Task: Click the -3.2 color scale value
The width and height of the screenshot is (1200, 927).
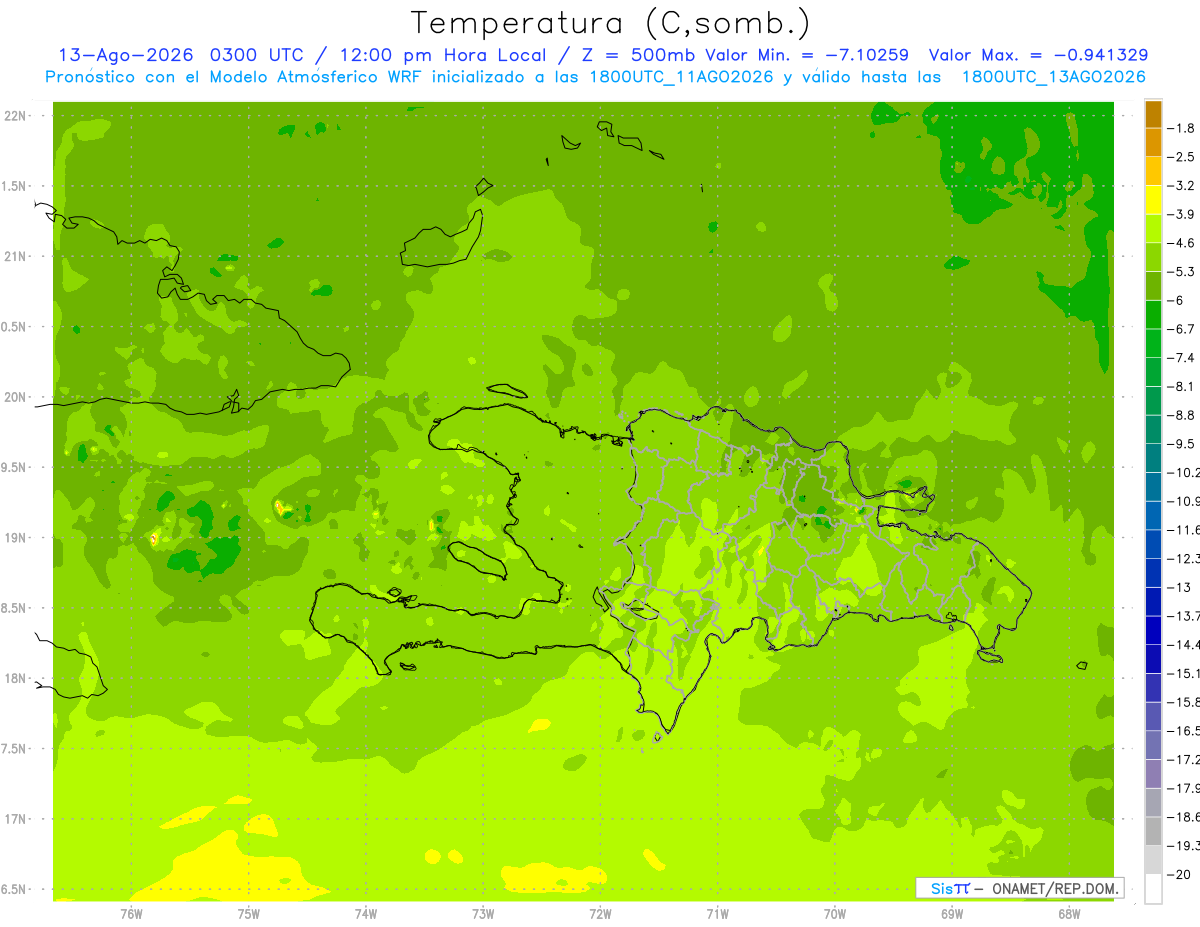Action: coord(1182,186)
